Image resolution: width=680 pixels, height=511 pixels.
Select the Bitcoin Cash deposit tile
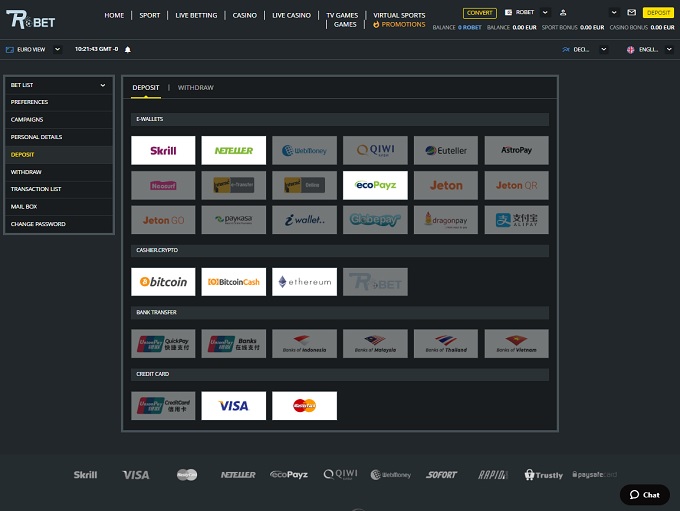click(233, 282)
